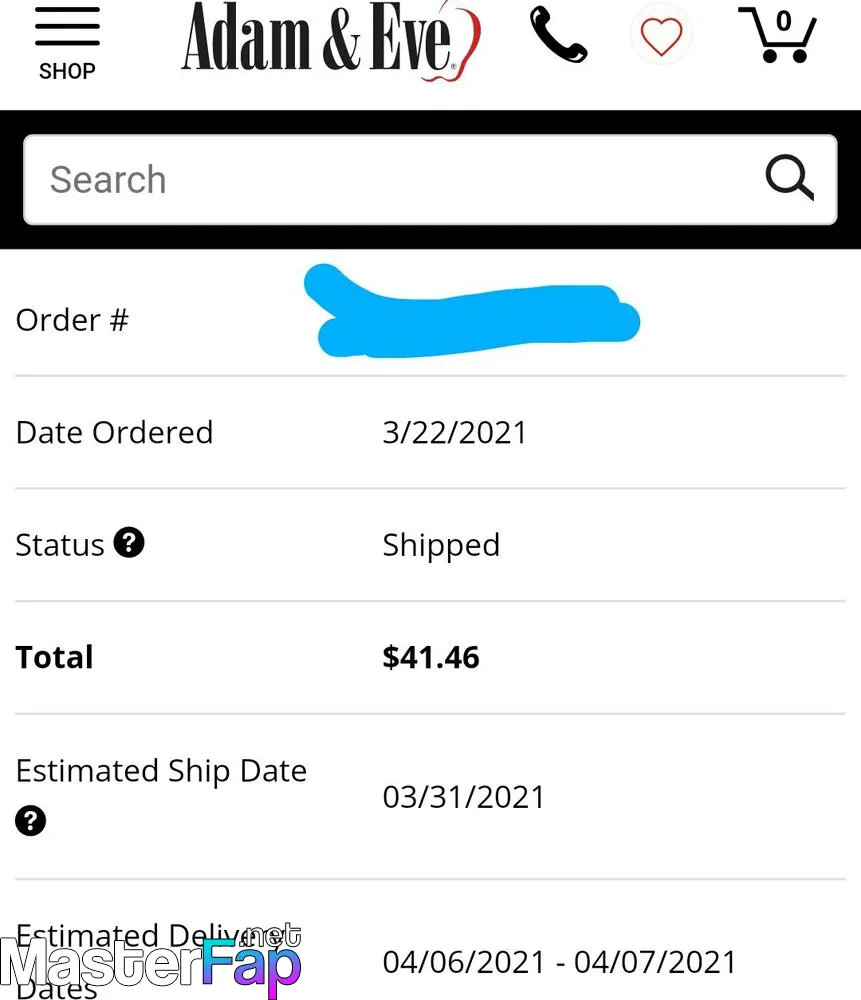View the shopping cart icon
861x1000 pixels.
pos(777,35)
